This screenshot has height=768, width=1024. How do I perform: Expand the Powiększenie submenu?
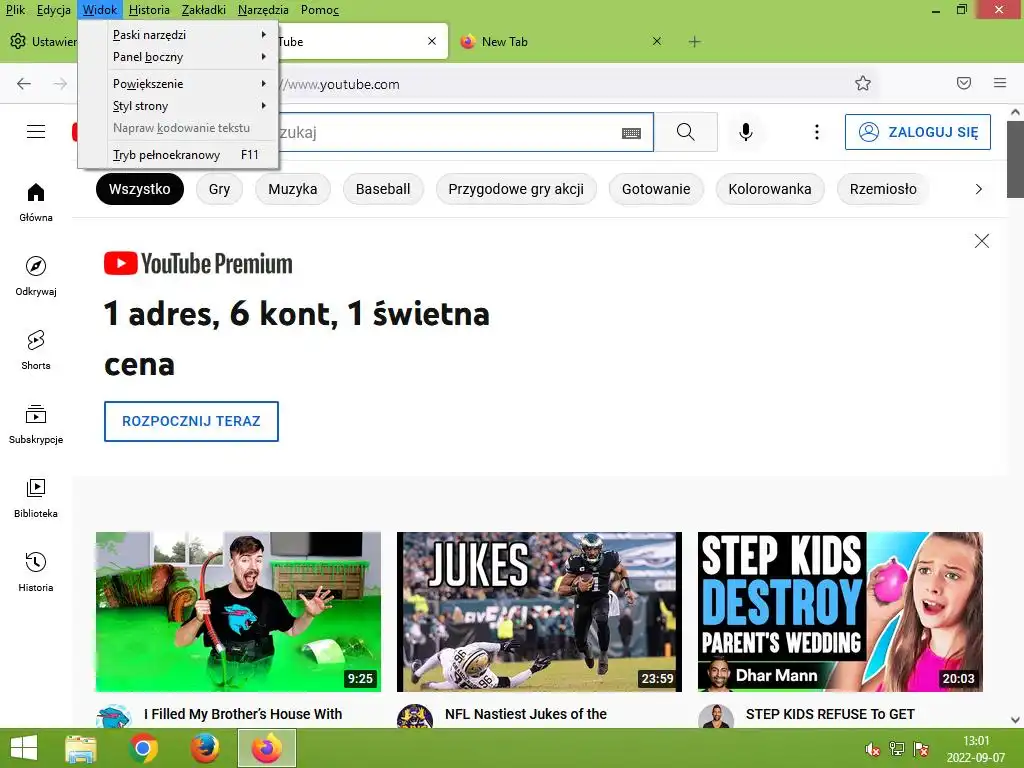pos(178,84)
